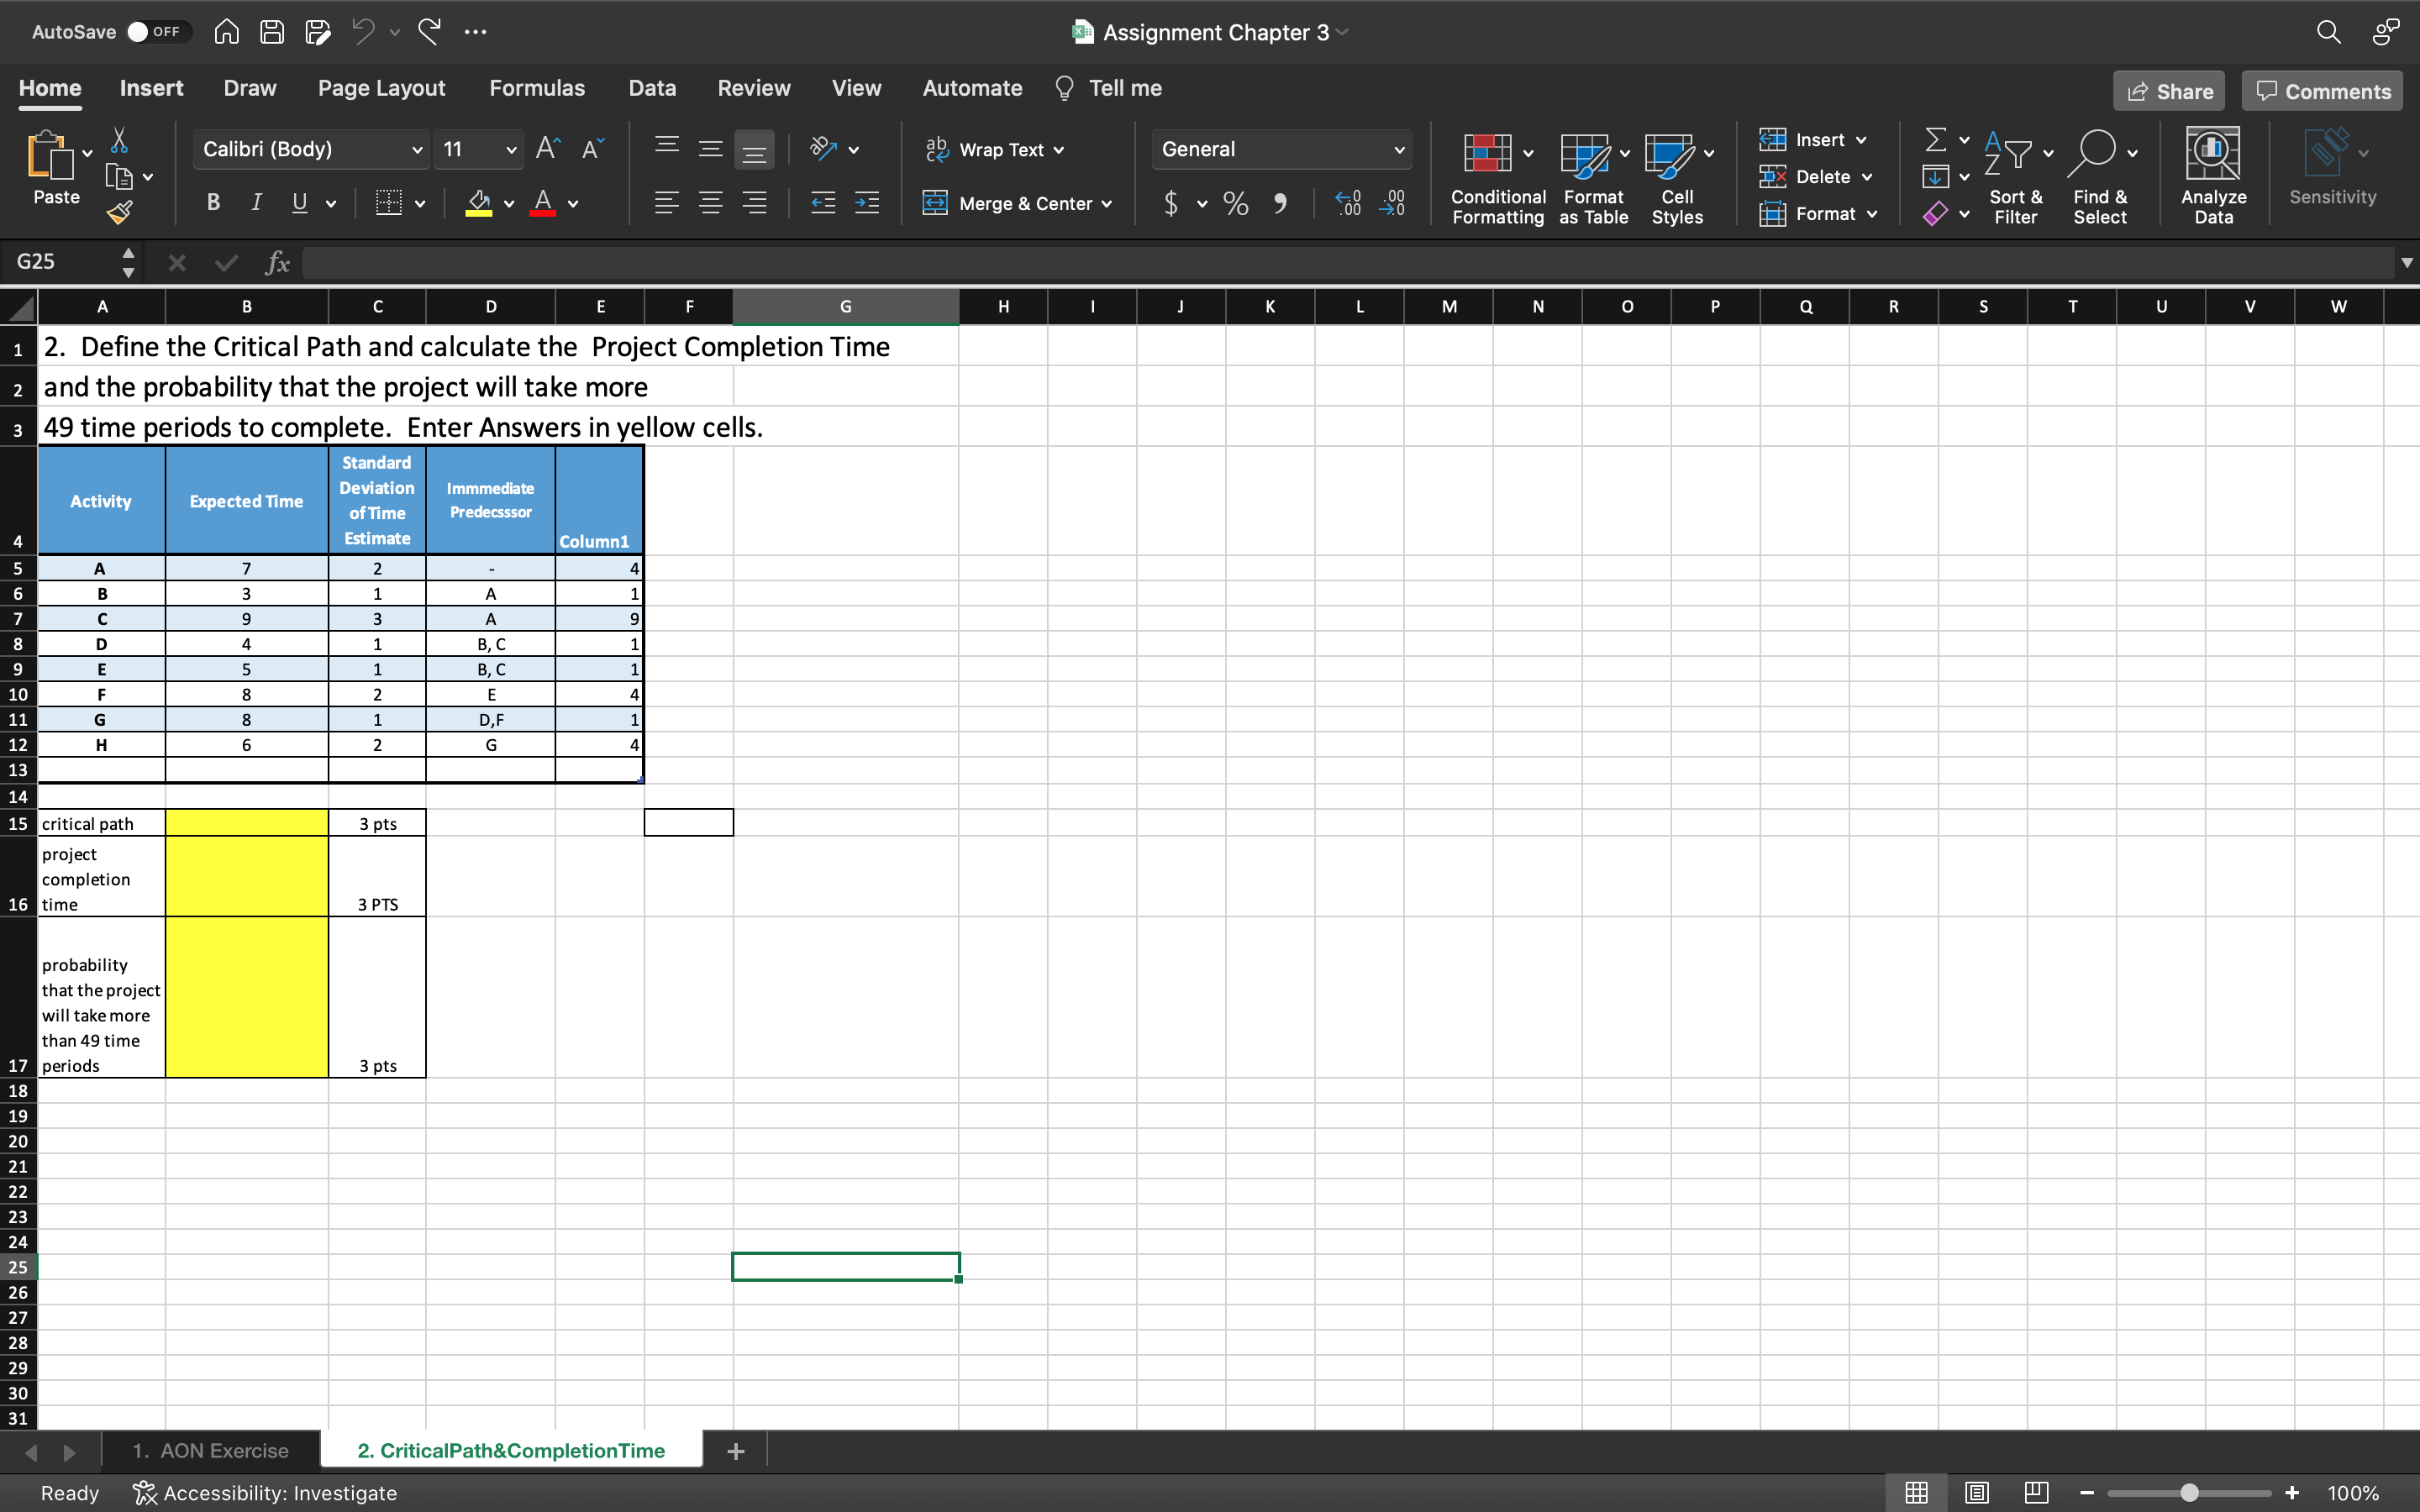Screen dimensions: 2420x1512
Task: Expand the General number format dropdown
Action: [x=1398, y=150]
